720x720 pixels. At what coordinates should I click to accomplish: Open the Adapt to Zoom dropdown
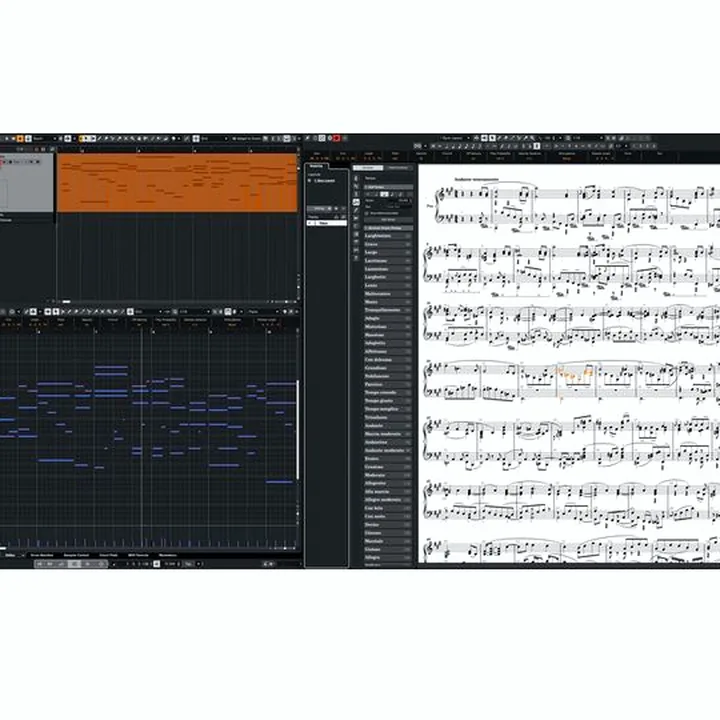(x=248, y=138)
